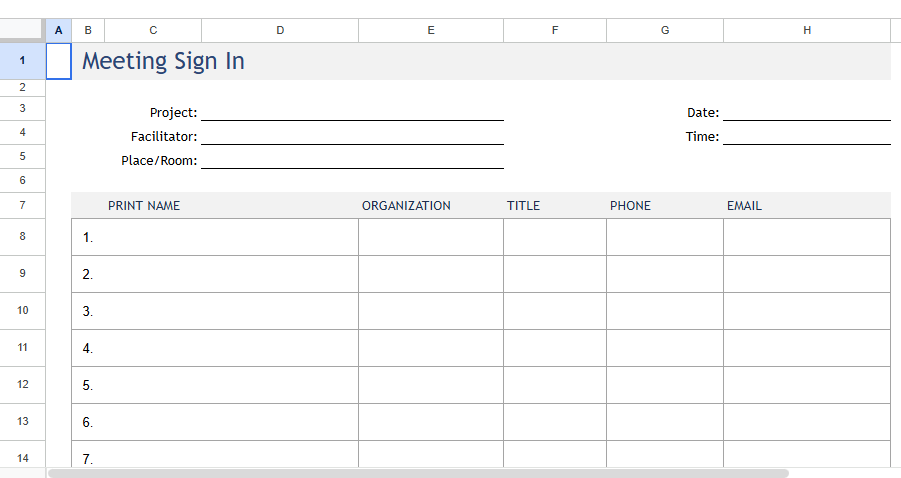Viewport: 901px width, 478px height.
Task: Click the ORGANIZATION column heading
Action: pyautogui.click(x=406, y=206)
